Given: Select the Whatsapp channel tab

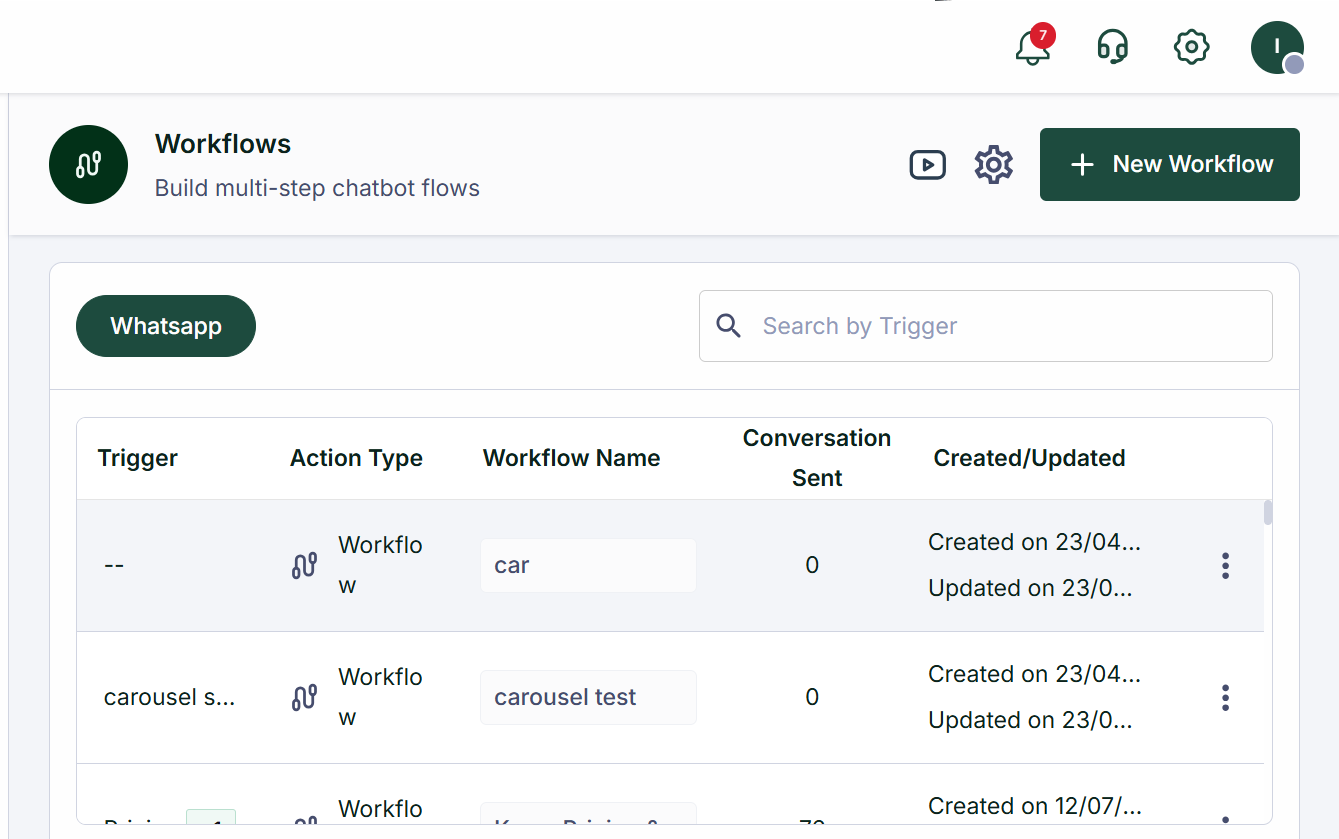Looking at the screenshot, I should pyautogui.click(x=166, y=326).
